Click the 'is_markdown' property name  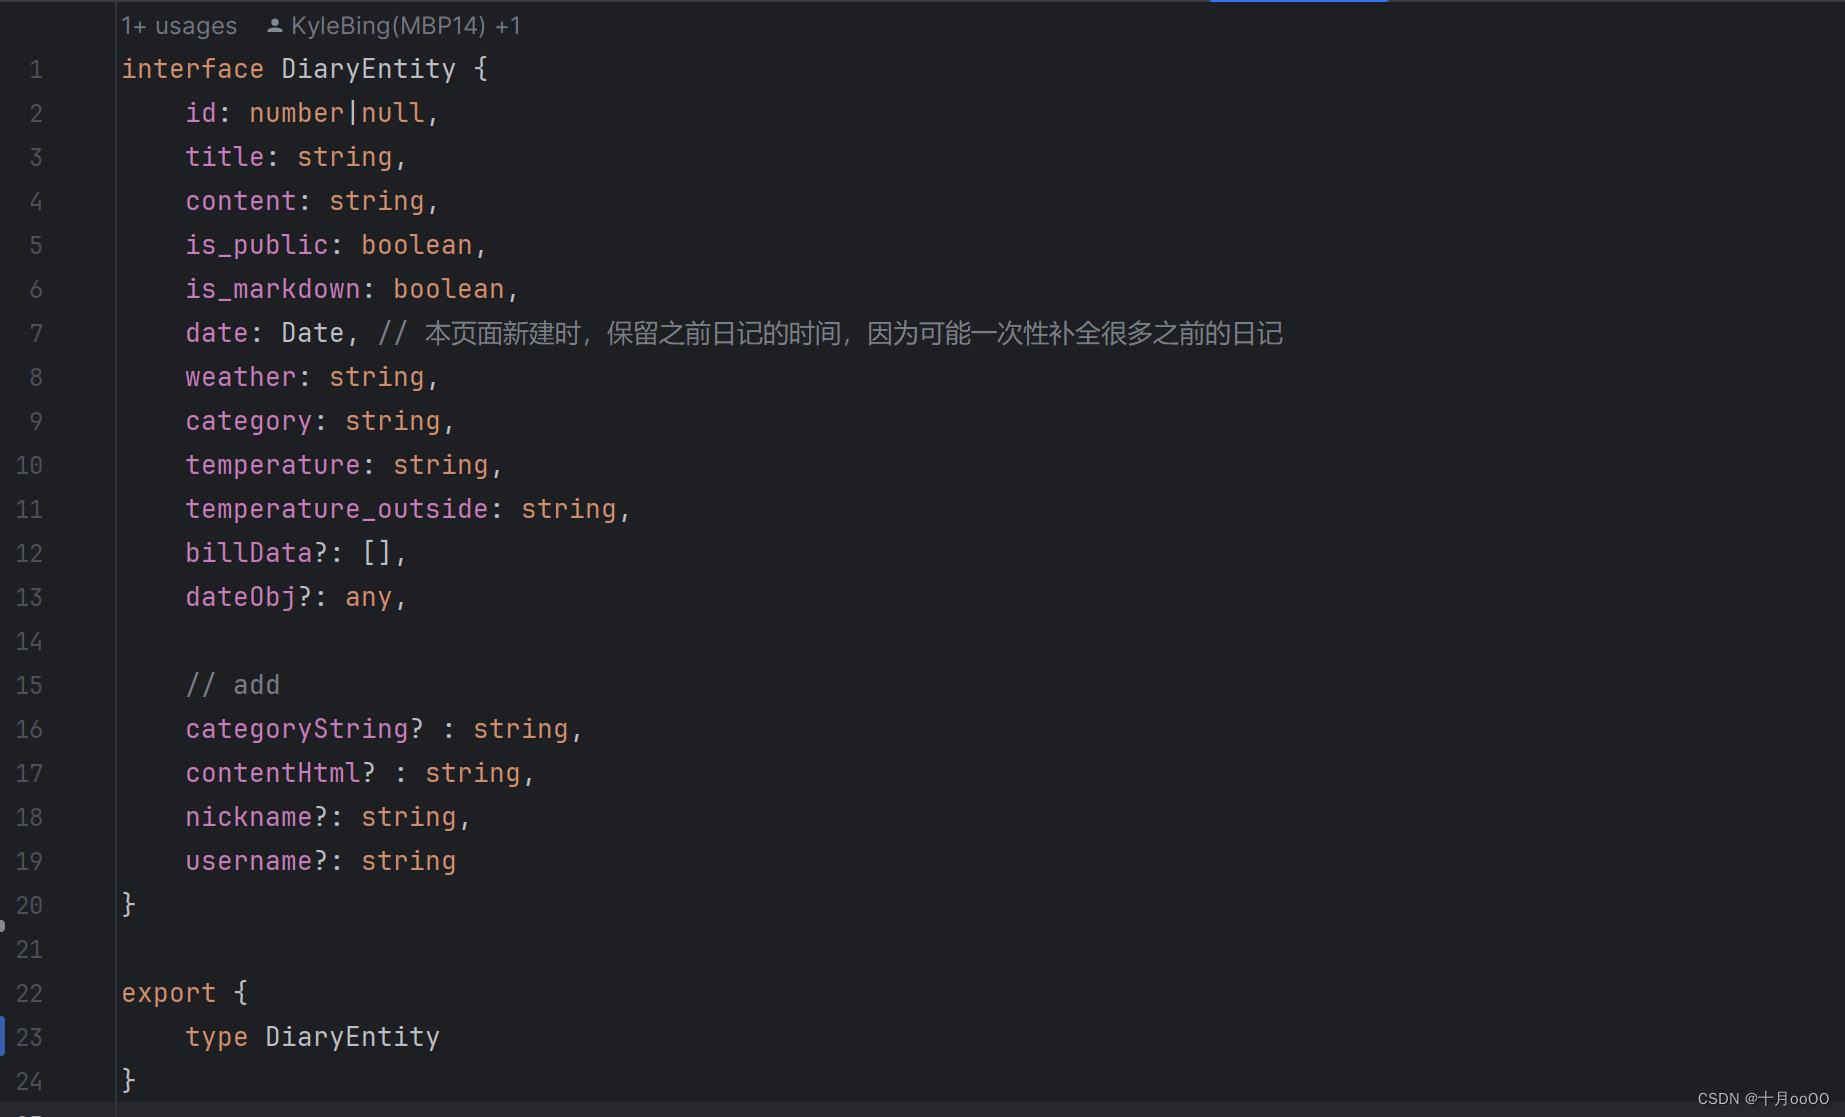[273, 289]
